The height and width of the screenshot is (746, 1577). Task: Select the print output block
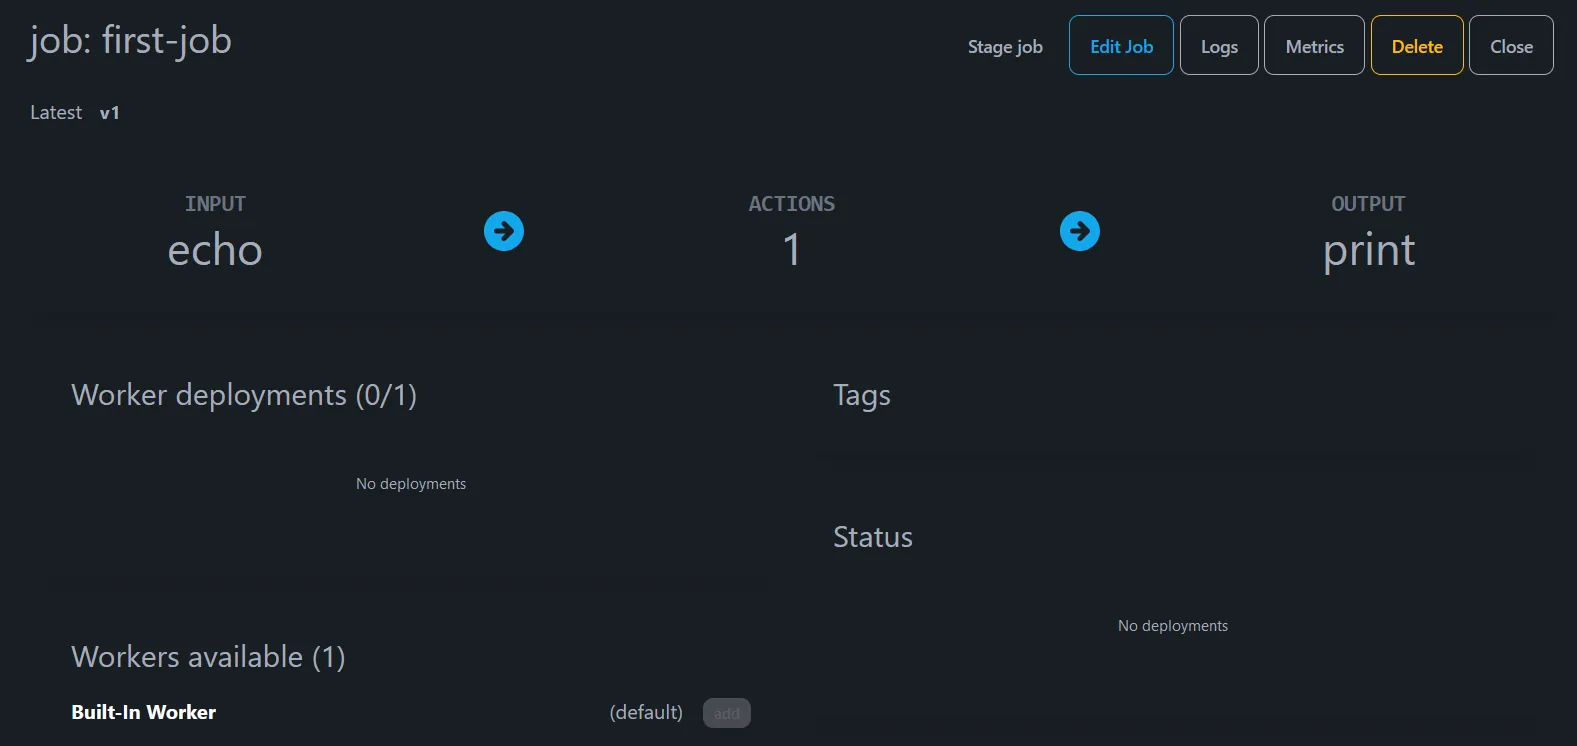[1369, 250]
